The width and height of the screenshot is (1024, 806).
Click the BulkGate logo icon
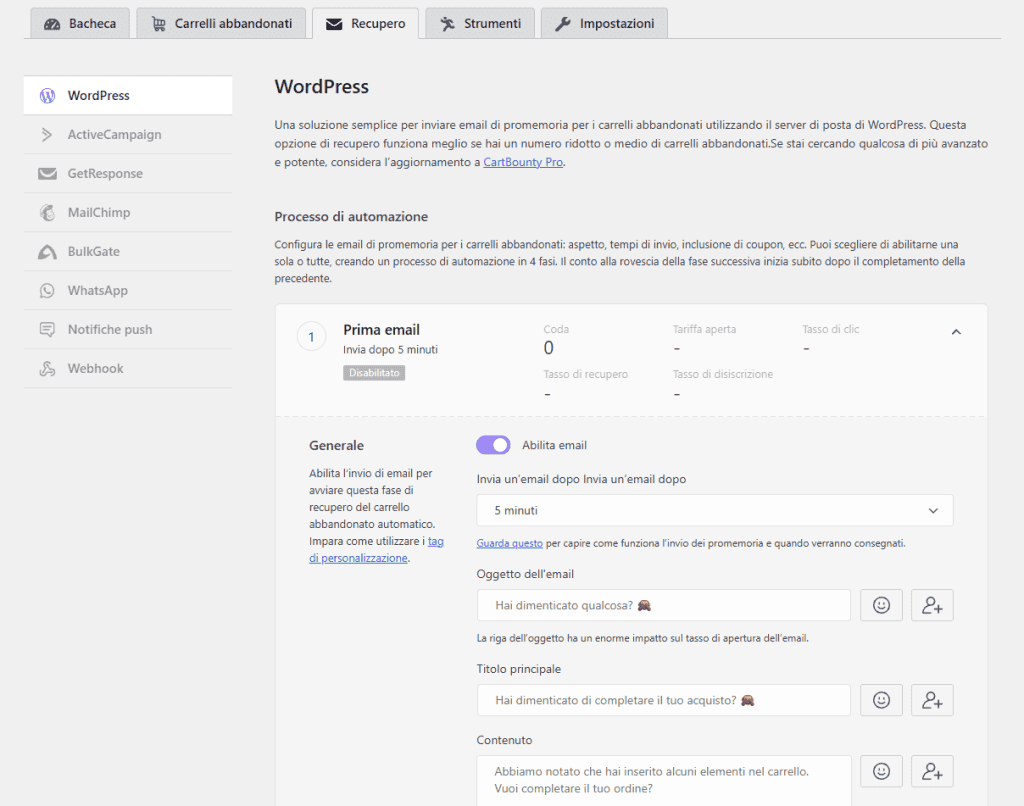pos(47,251)
